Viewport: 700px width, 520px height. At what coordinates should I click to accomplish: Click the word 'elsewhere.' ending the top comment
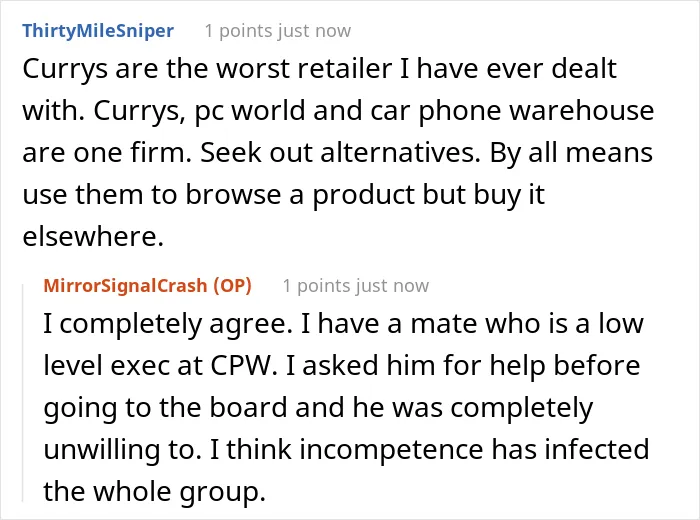tap(93, 236)
